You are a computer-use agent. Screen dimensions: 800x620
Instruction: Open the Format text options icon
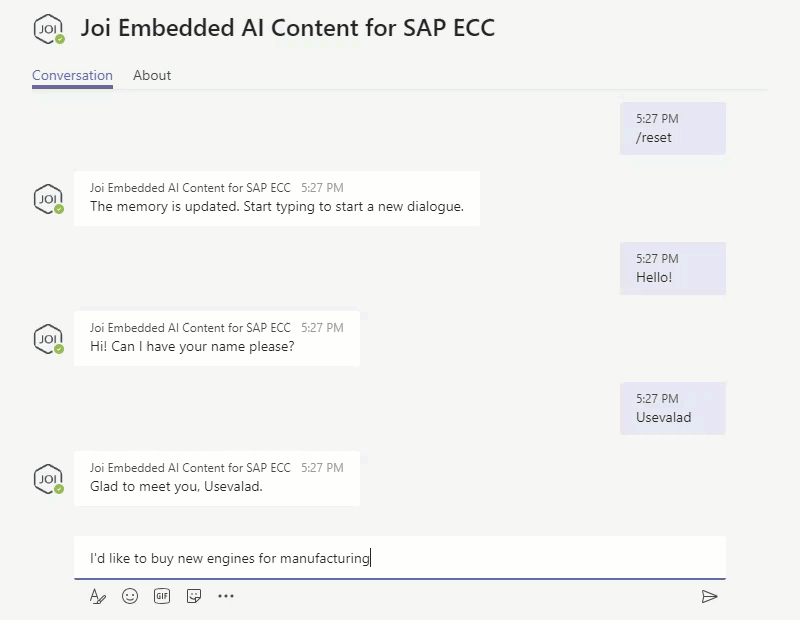tap(97, 596)
